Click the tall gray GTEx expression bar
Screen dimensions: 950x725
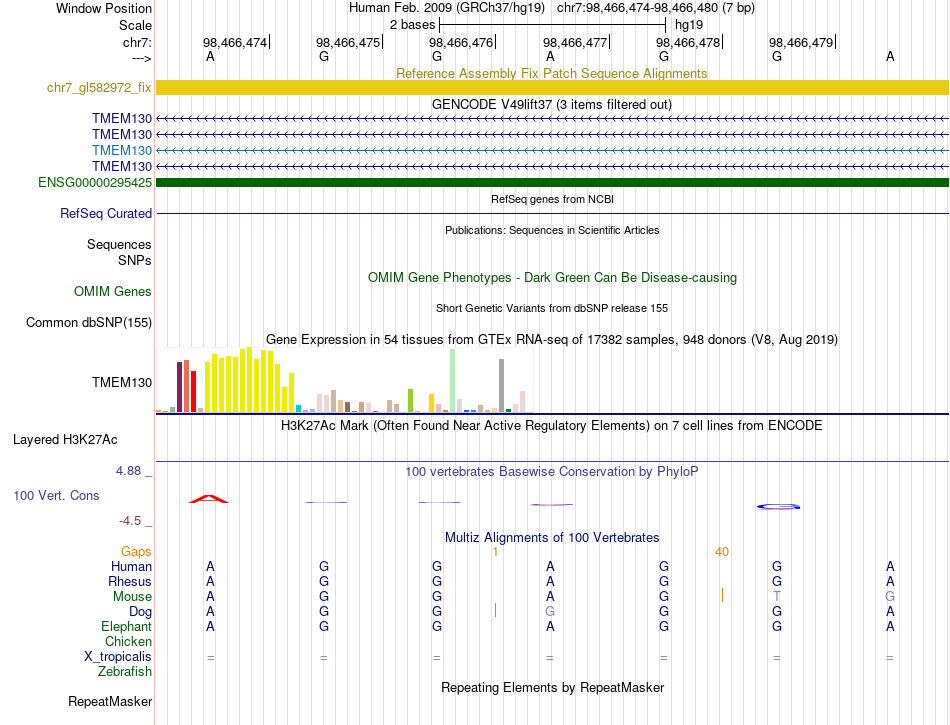click(x=501, y=385)
